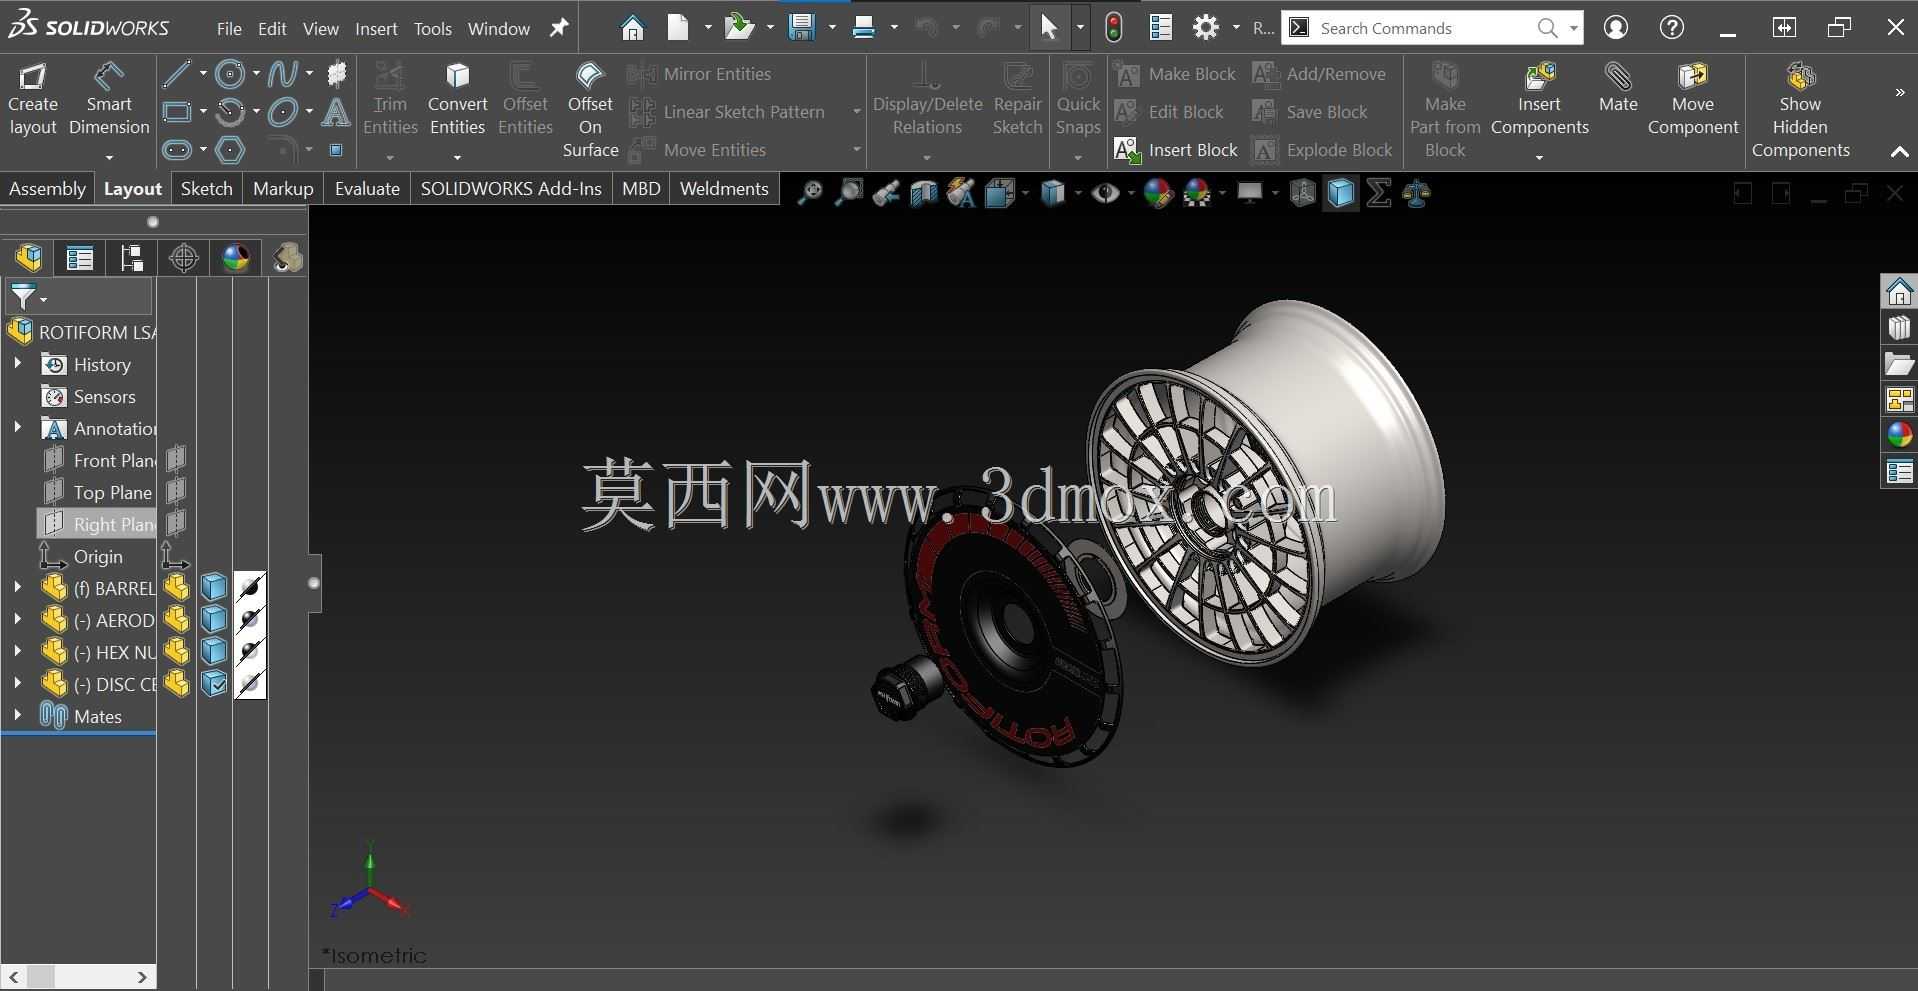Switch to the Sketch tab
The width and height of the screenshot is (1918, 991).
pos(206,189)
